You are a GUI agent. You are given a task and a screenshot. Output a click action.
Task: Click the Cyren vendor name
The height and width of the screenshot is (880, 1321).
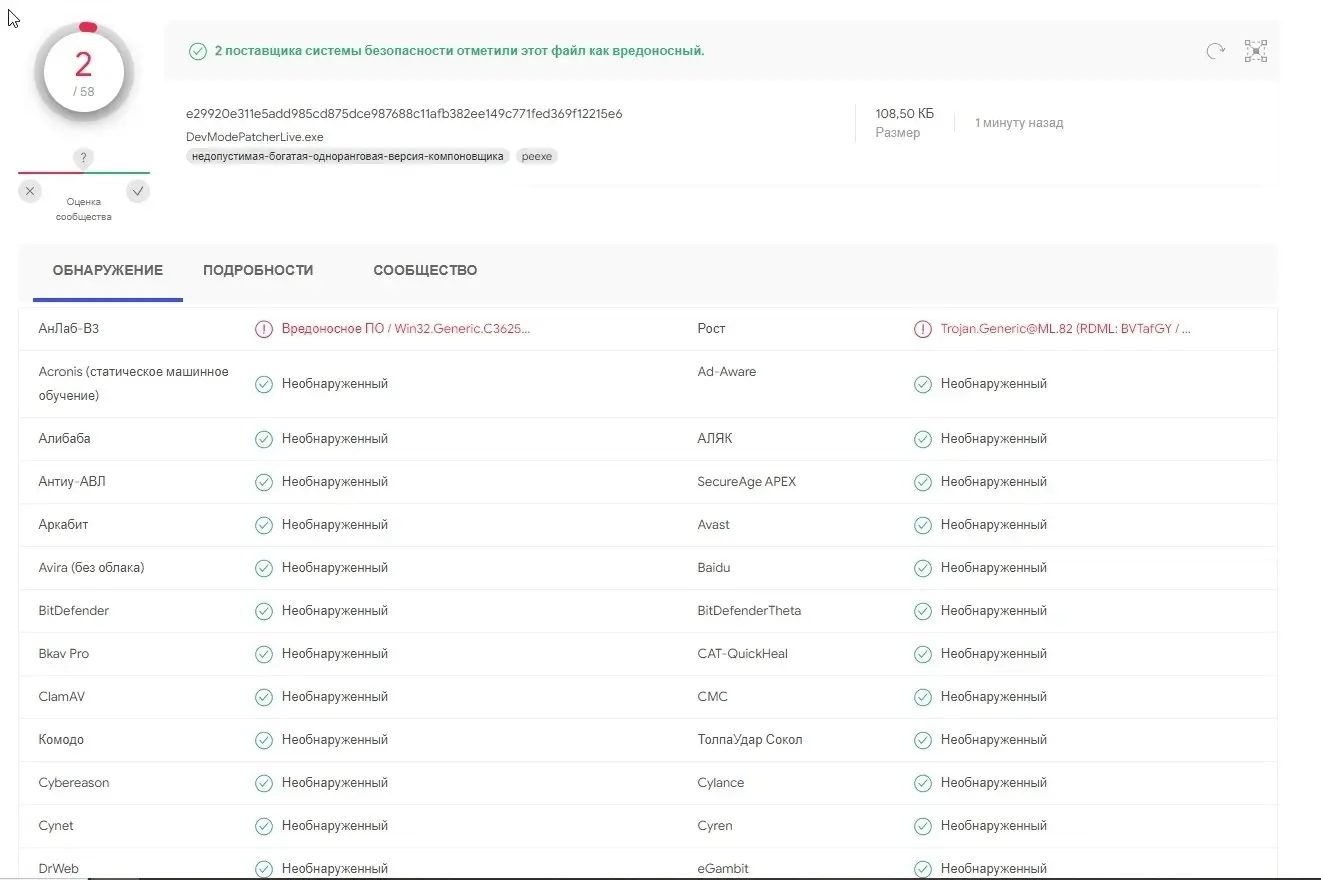[x=715, y=826]
